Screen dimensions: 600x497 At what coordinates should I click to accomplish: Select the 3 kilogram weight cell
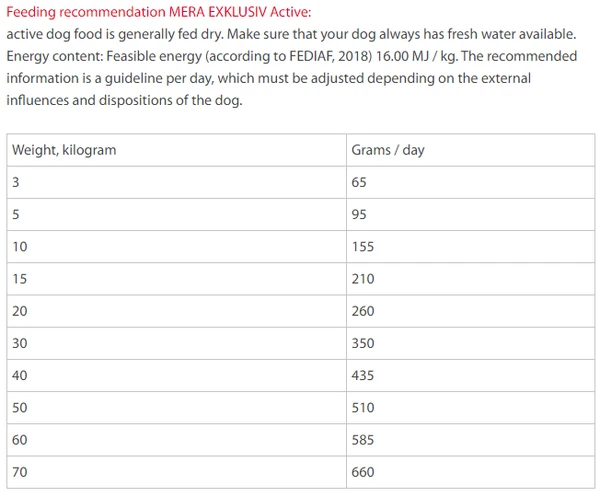point(16,182)
